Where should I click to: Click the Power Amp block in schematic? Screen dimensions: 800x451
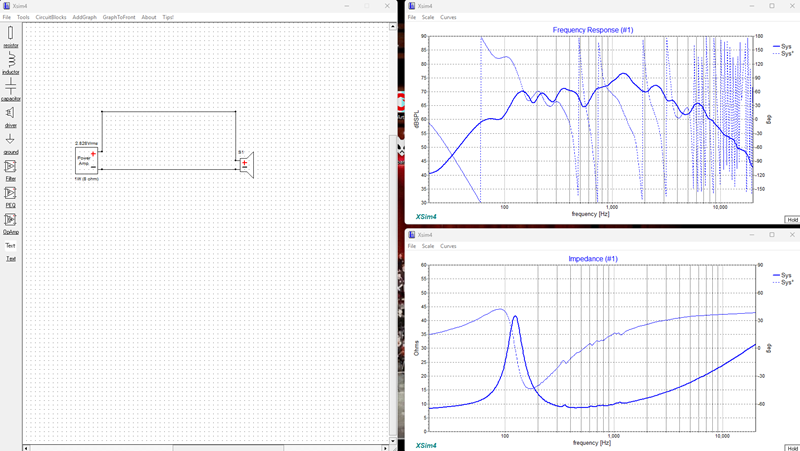point(86,160)
